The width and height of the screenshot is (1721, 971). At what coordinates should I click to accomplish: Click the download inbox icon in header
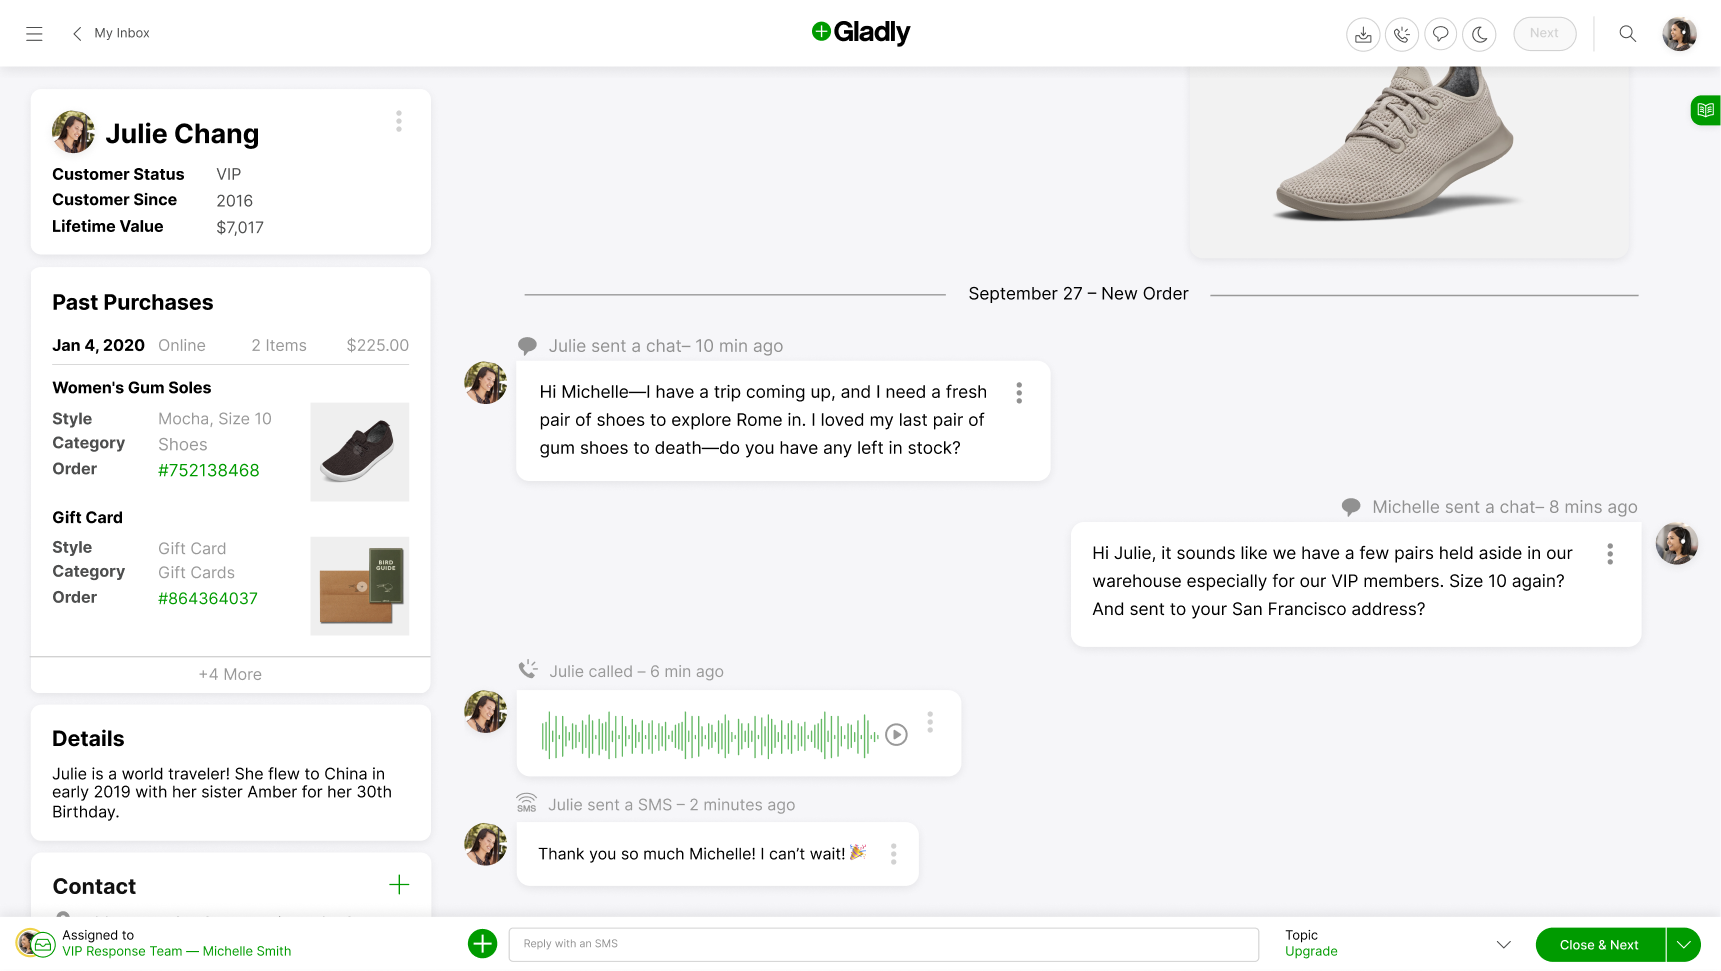pos(1363,34)
